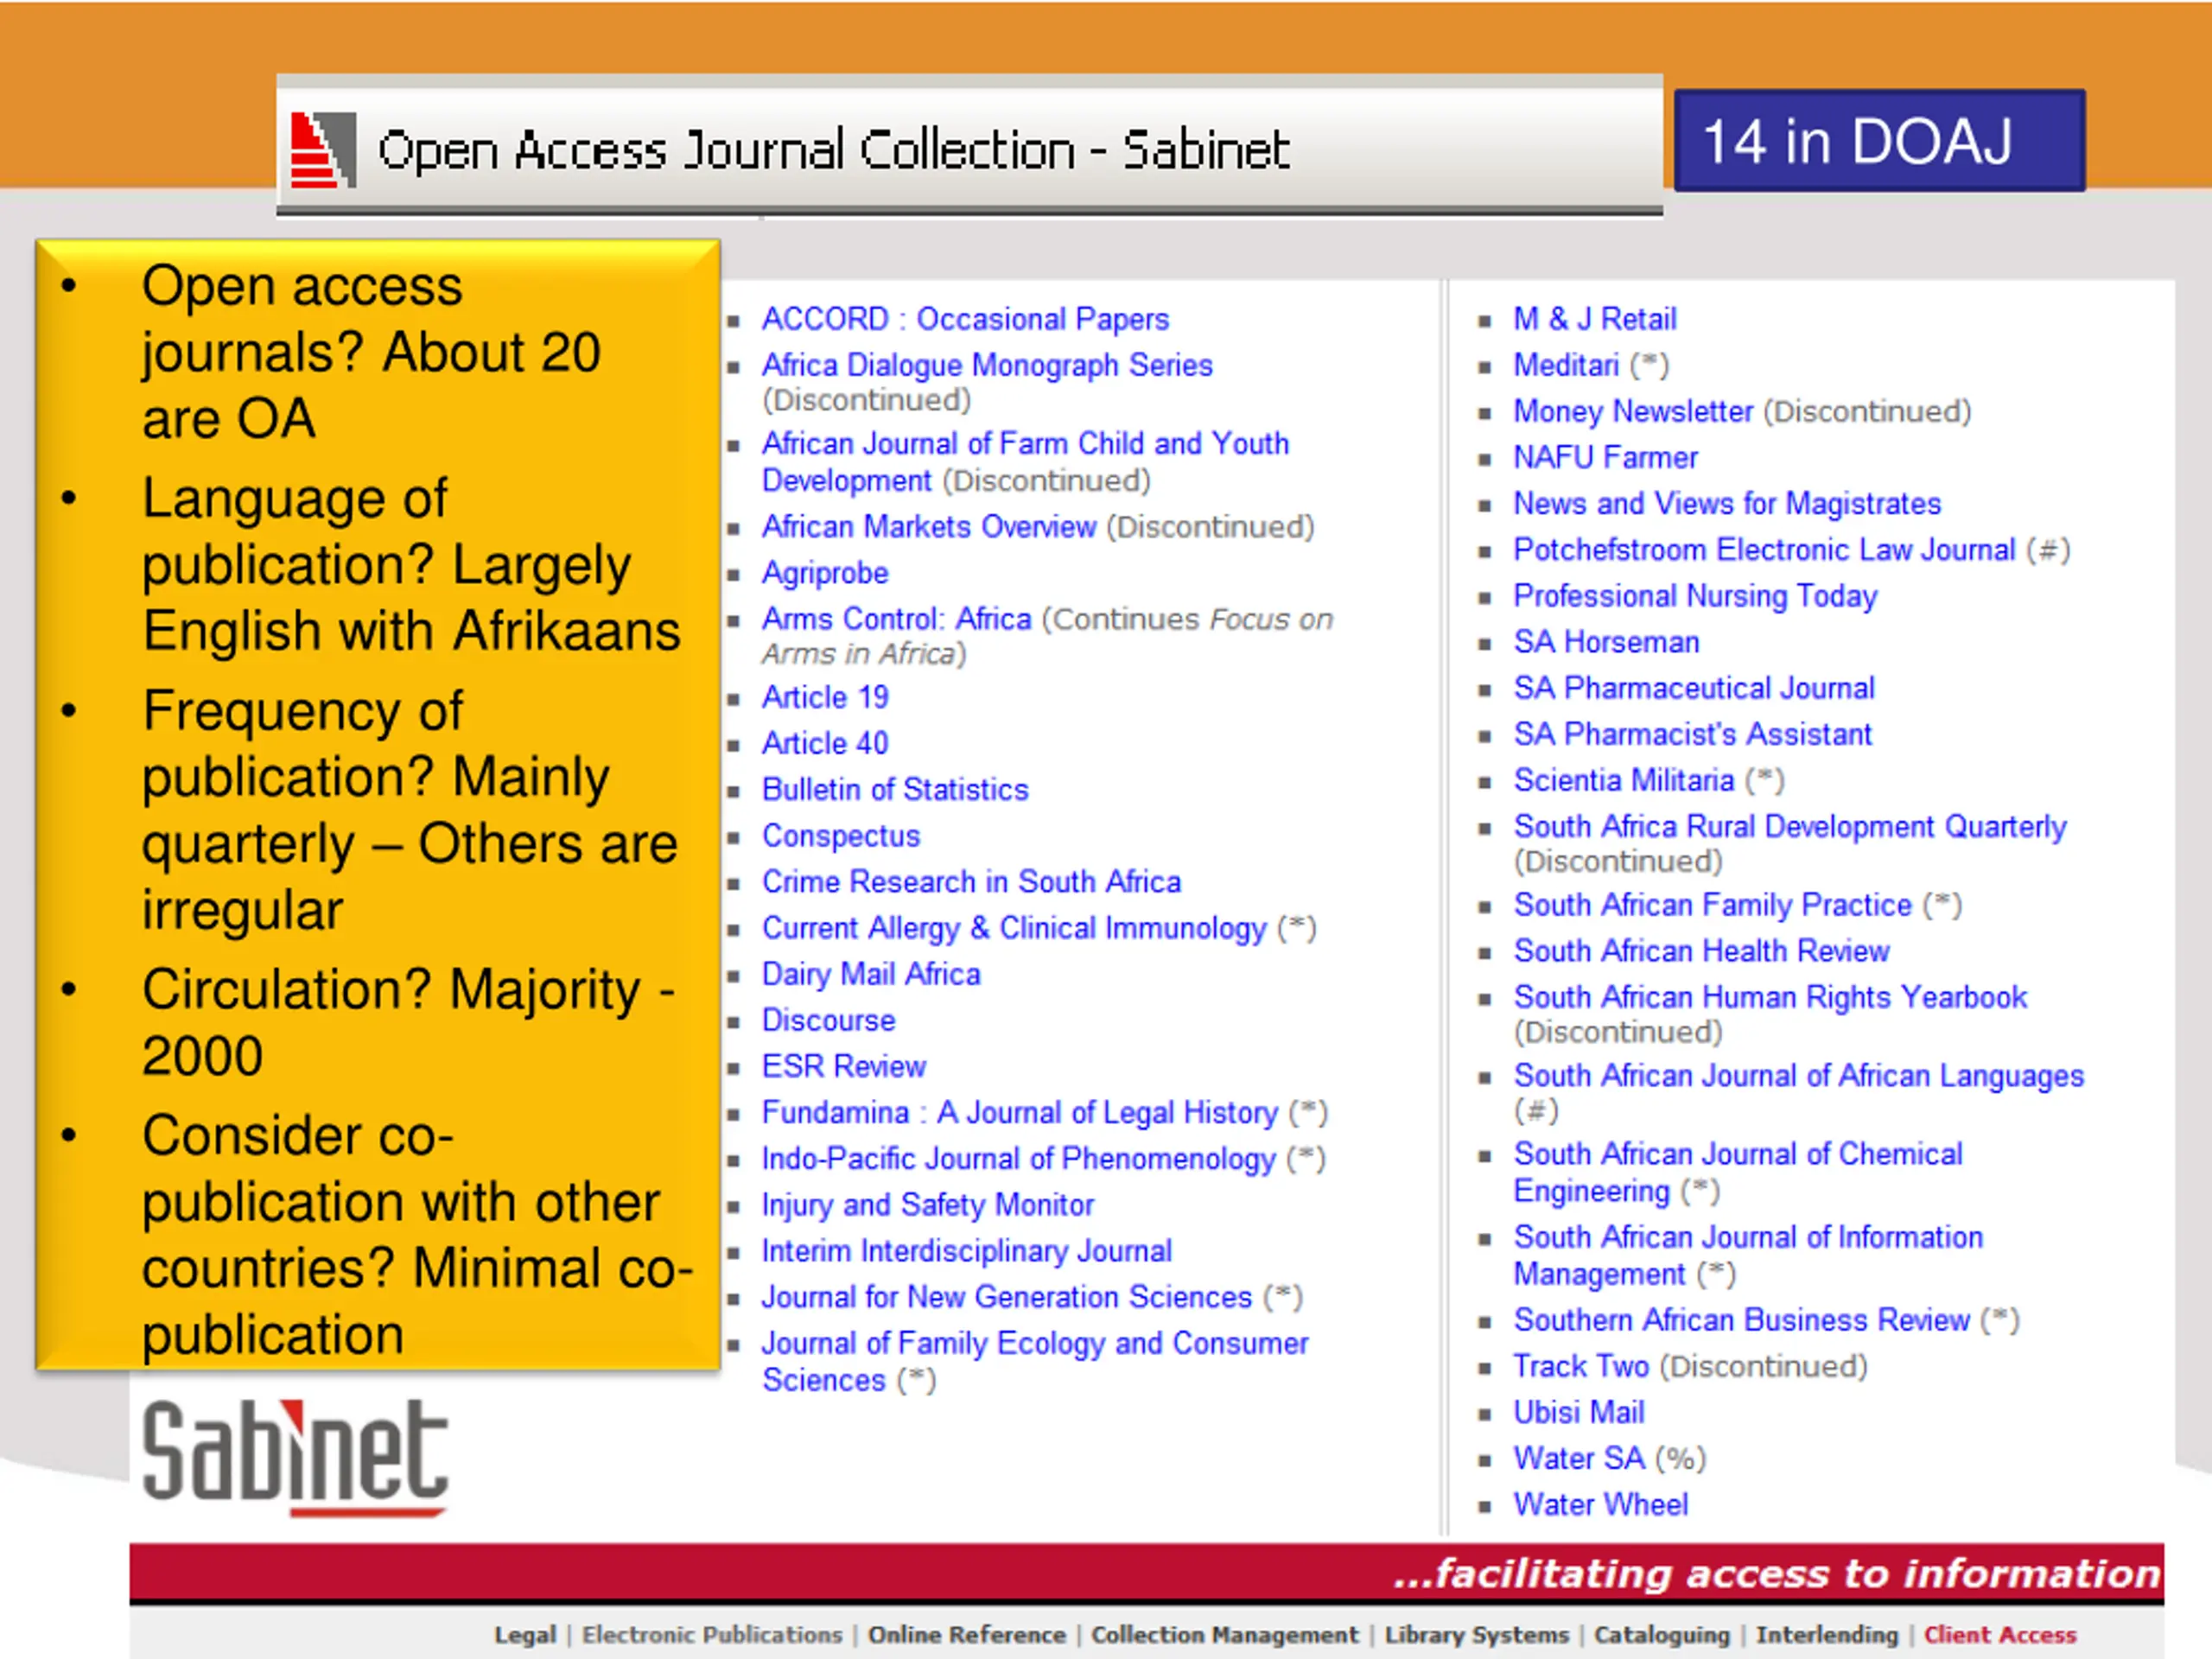
Task: Open the M & J Retail link
Action: point(1595,319)
